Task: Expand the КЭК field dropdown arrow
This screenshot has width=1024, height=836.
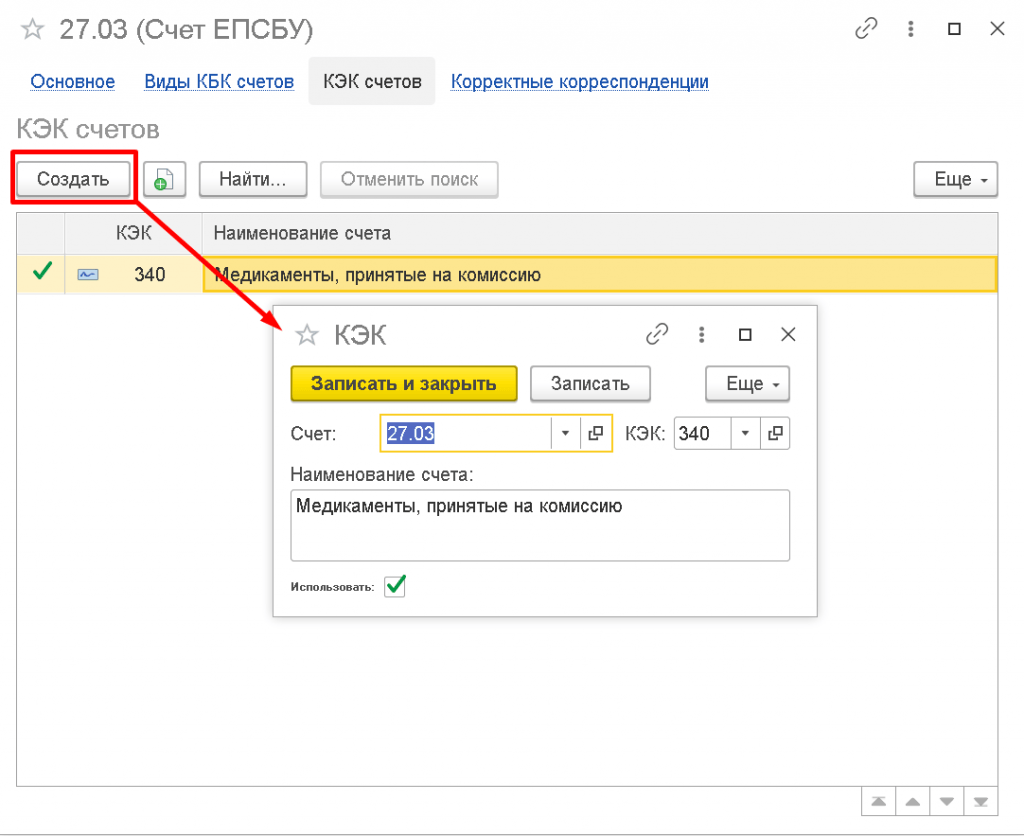Action: pos(745,433)
